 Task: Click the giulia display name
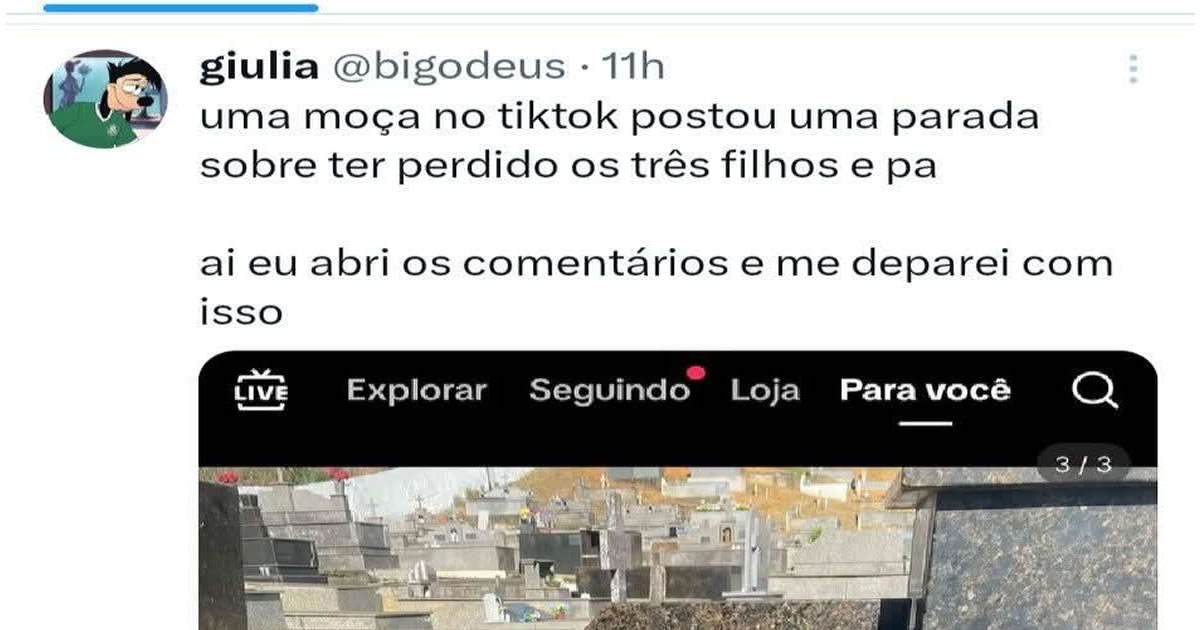[x=259, y=67]
